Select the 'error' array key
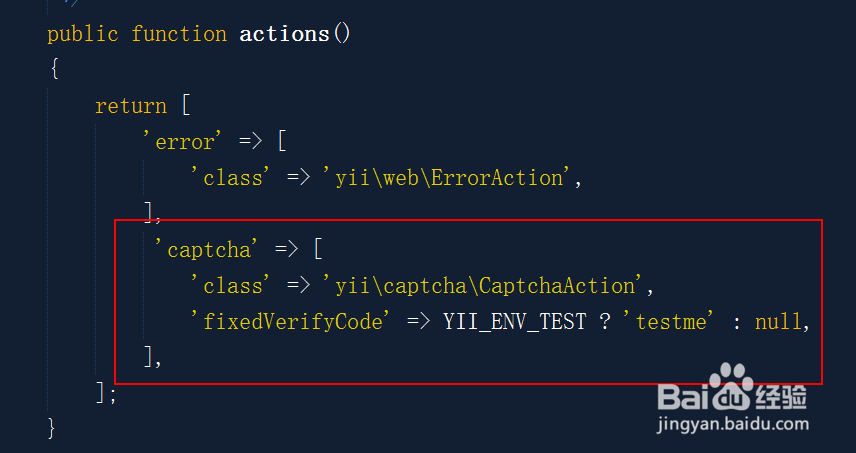Image resolution: width=856 pixels, height=453 pixels. [x=183, y=142]
